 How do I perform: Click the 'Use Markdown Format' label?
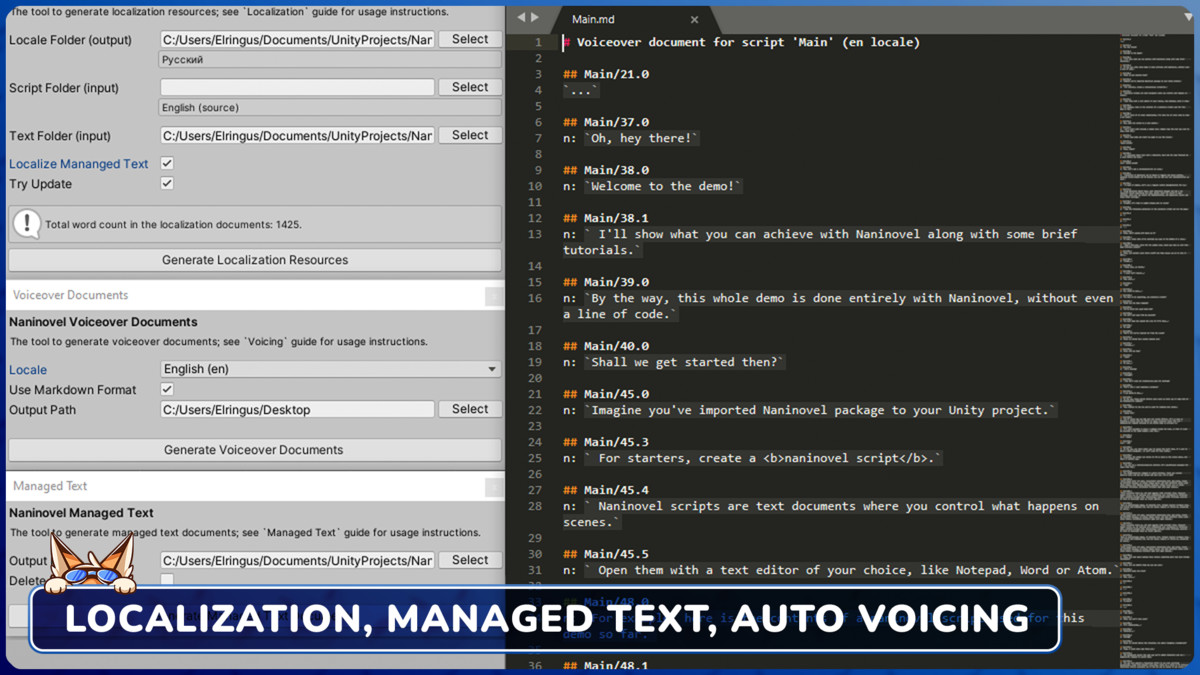(73, 389)
